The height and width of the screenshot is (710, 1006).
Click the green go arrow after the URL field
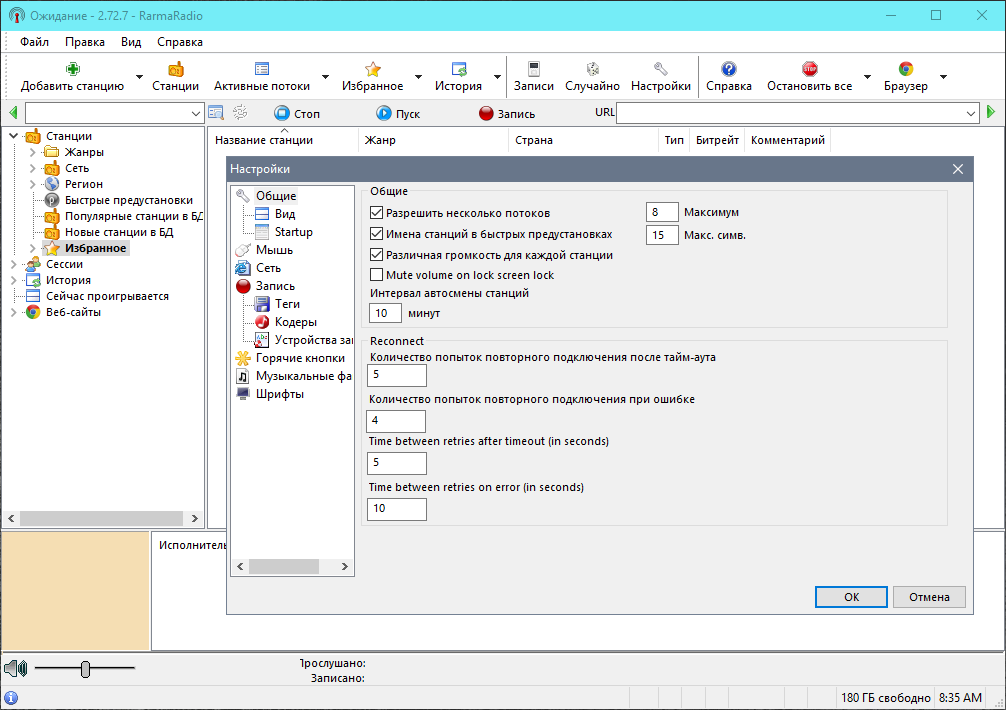pos(991,112)
